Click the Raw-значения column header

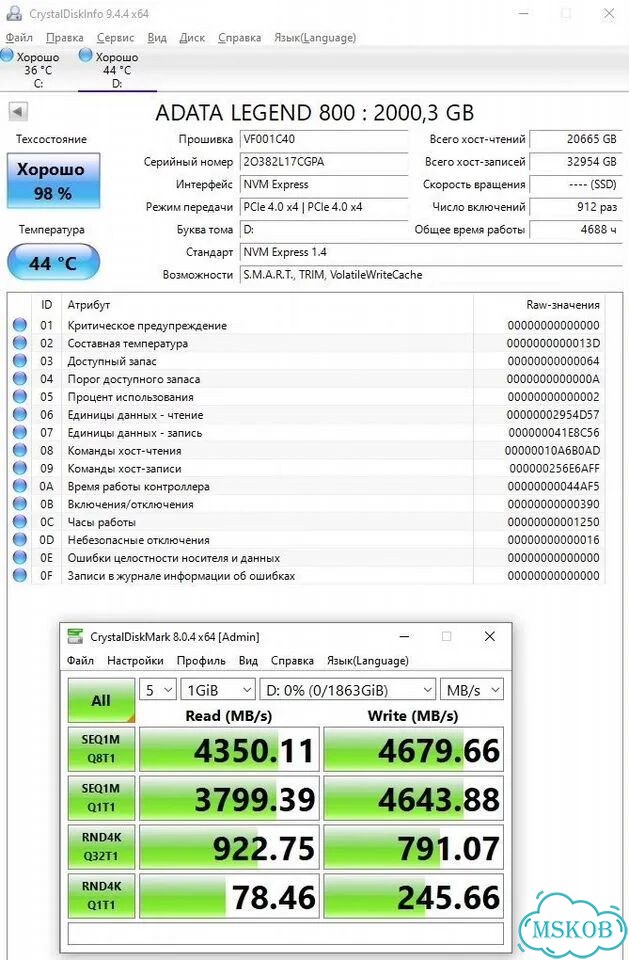pyautogui.click(x=563, y=304)
